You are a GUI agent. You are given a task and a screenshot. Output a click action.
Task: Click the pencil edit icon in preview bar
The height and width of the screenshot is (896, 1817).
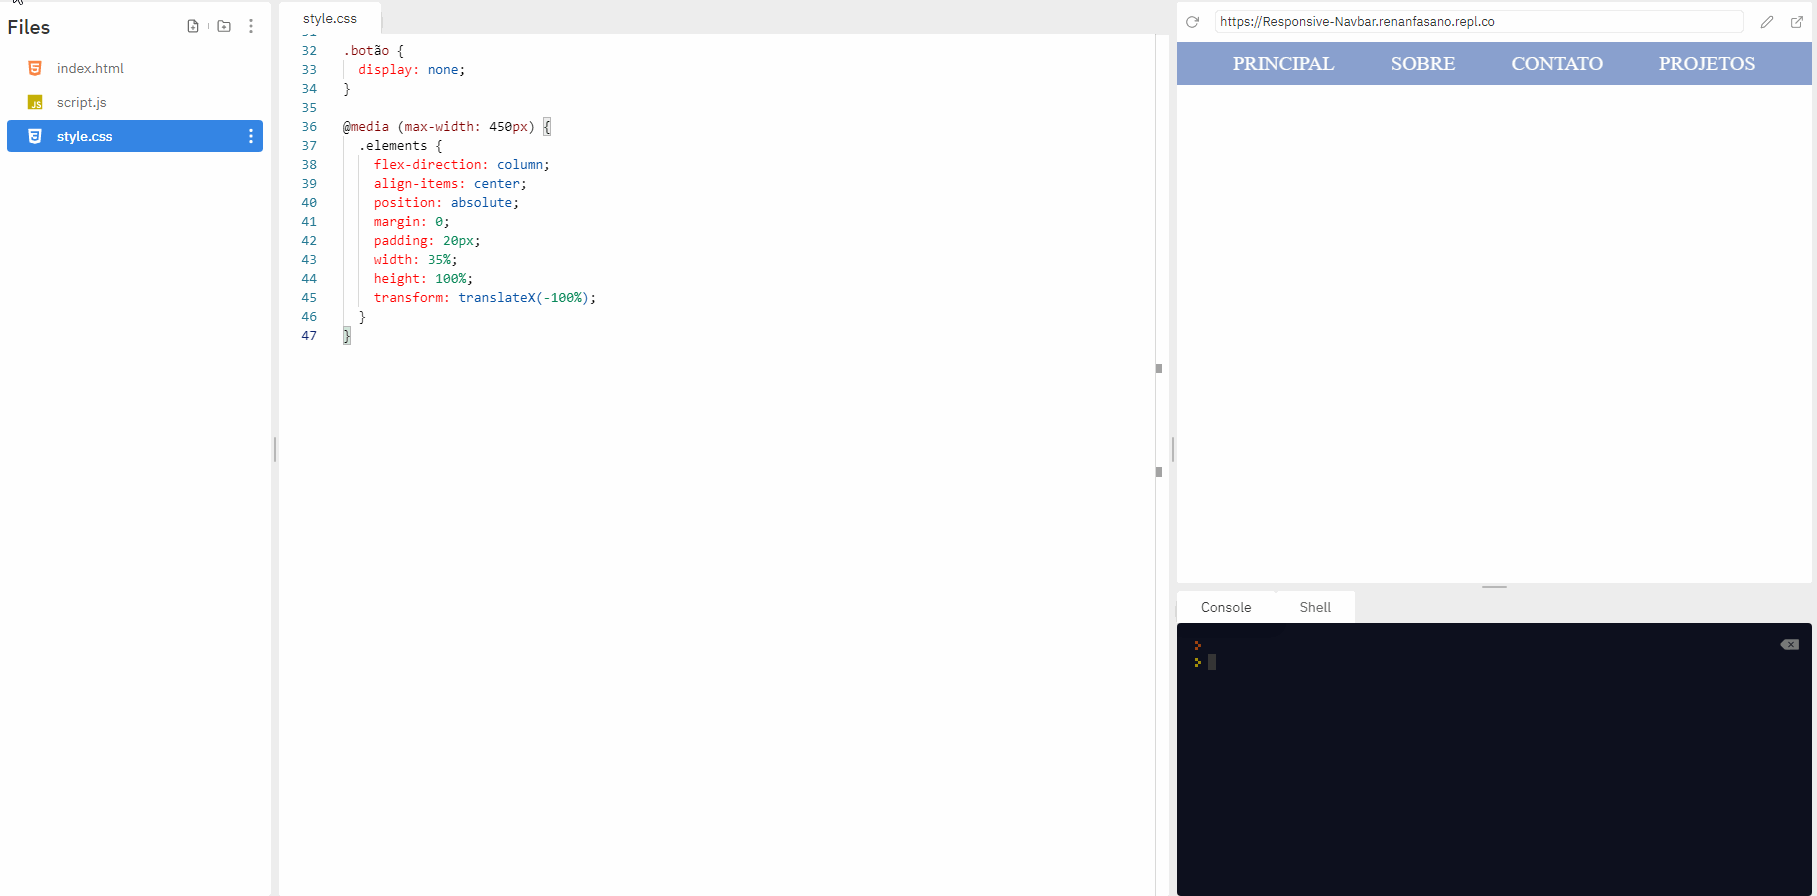[1767, 22]
